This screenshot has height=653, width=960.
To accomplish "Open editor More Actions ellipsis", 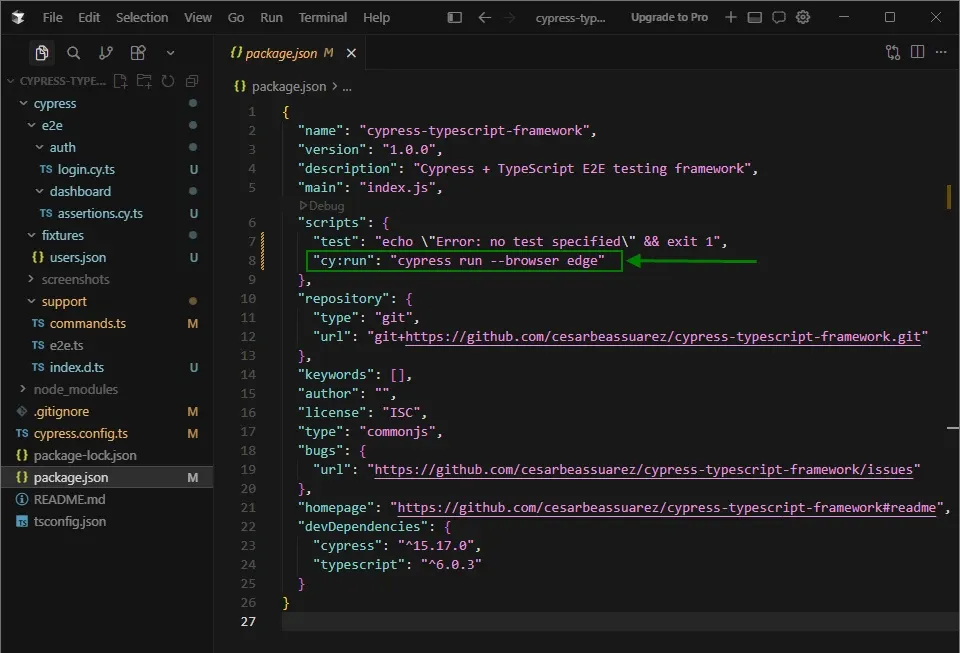I will (x=941, y=53).
